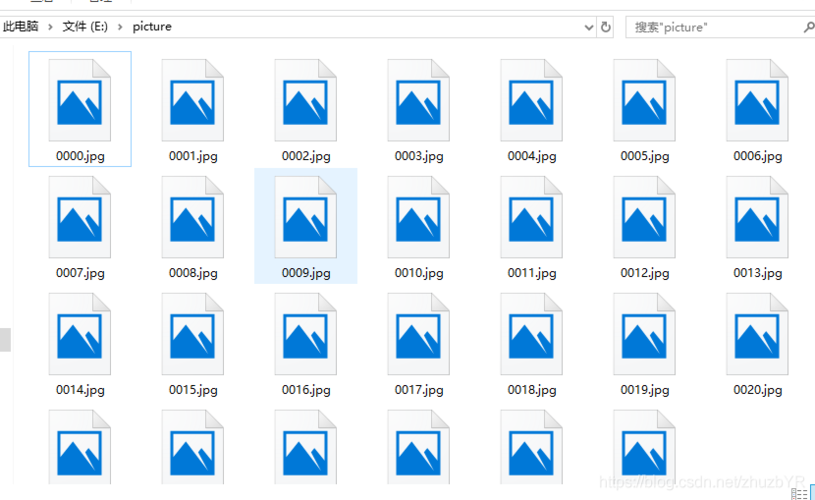This screenshot has width=815, height=500.
Task: Click the 0016.jpg file name label
Action: click(306, 390)
